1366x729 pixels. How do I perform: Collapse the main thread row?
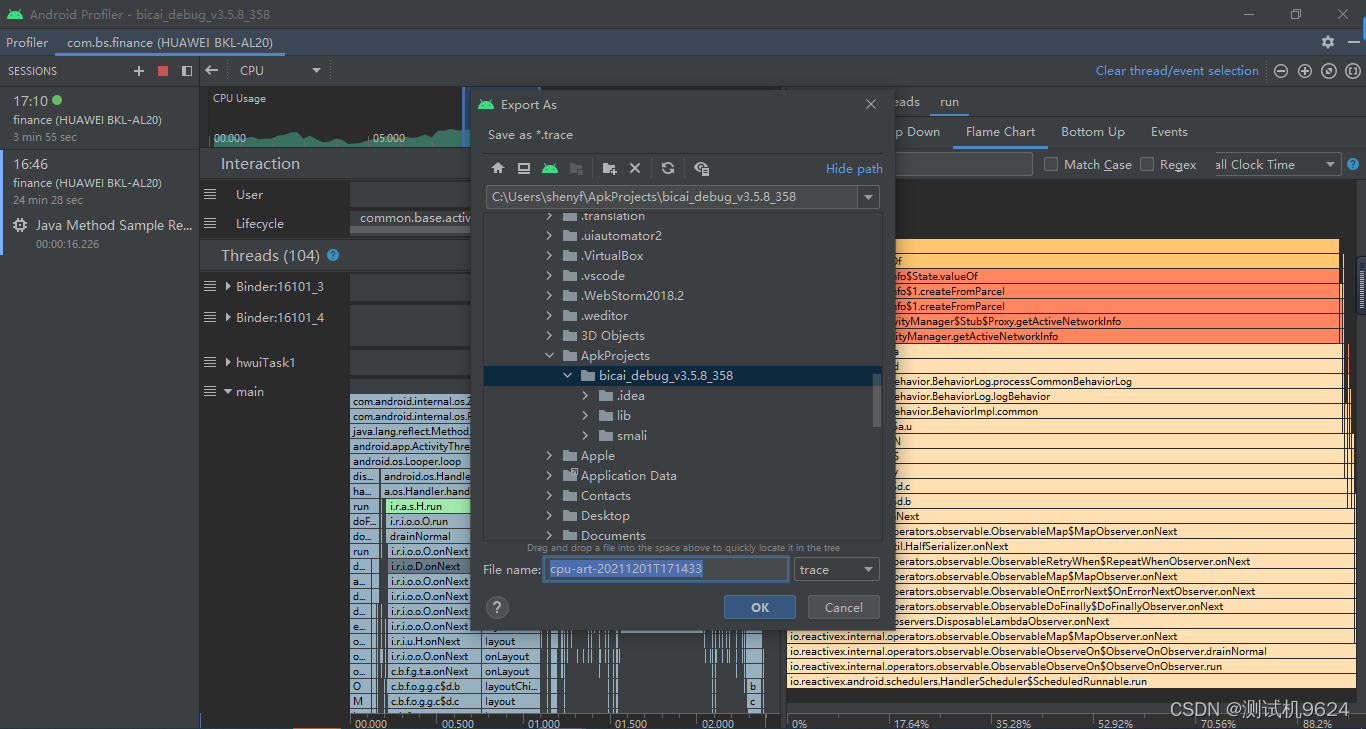tap(227, 392)
